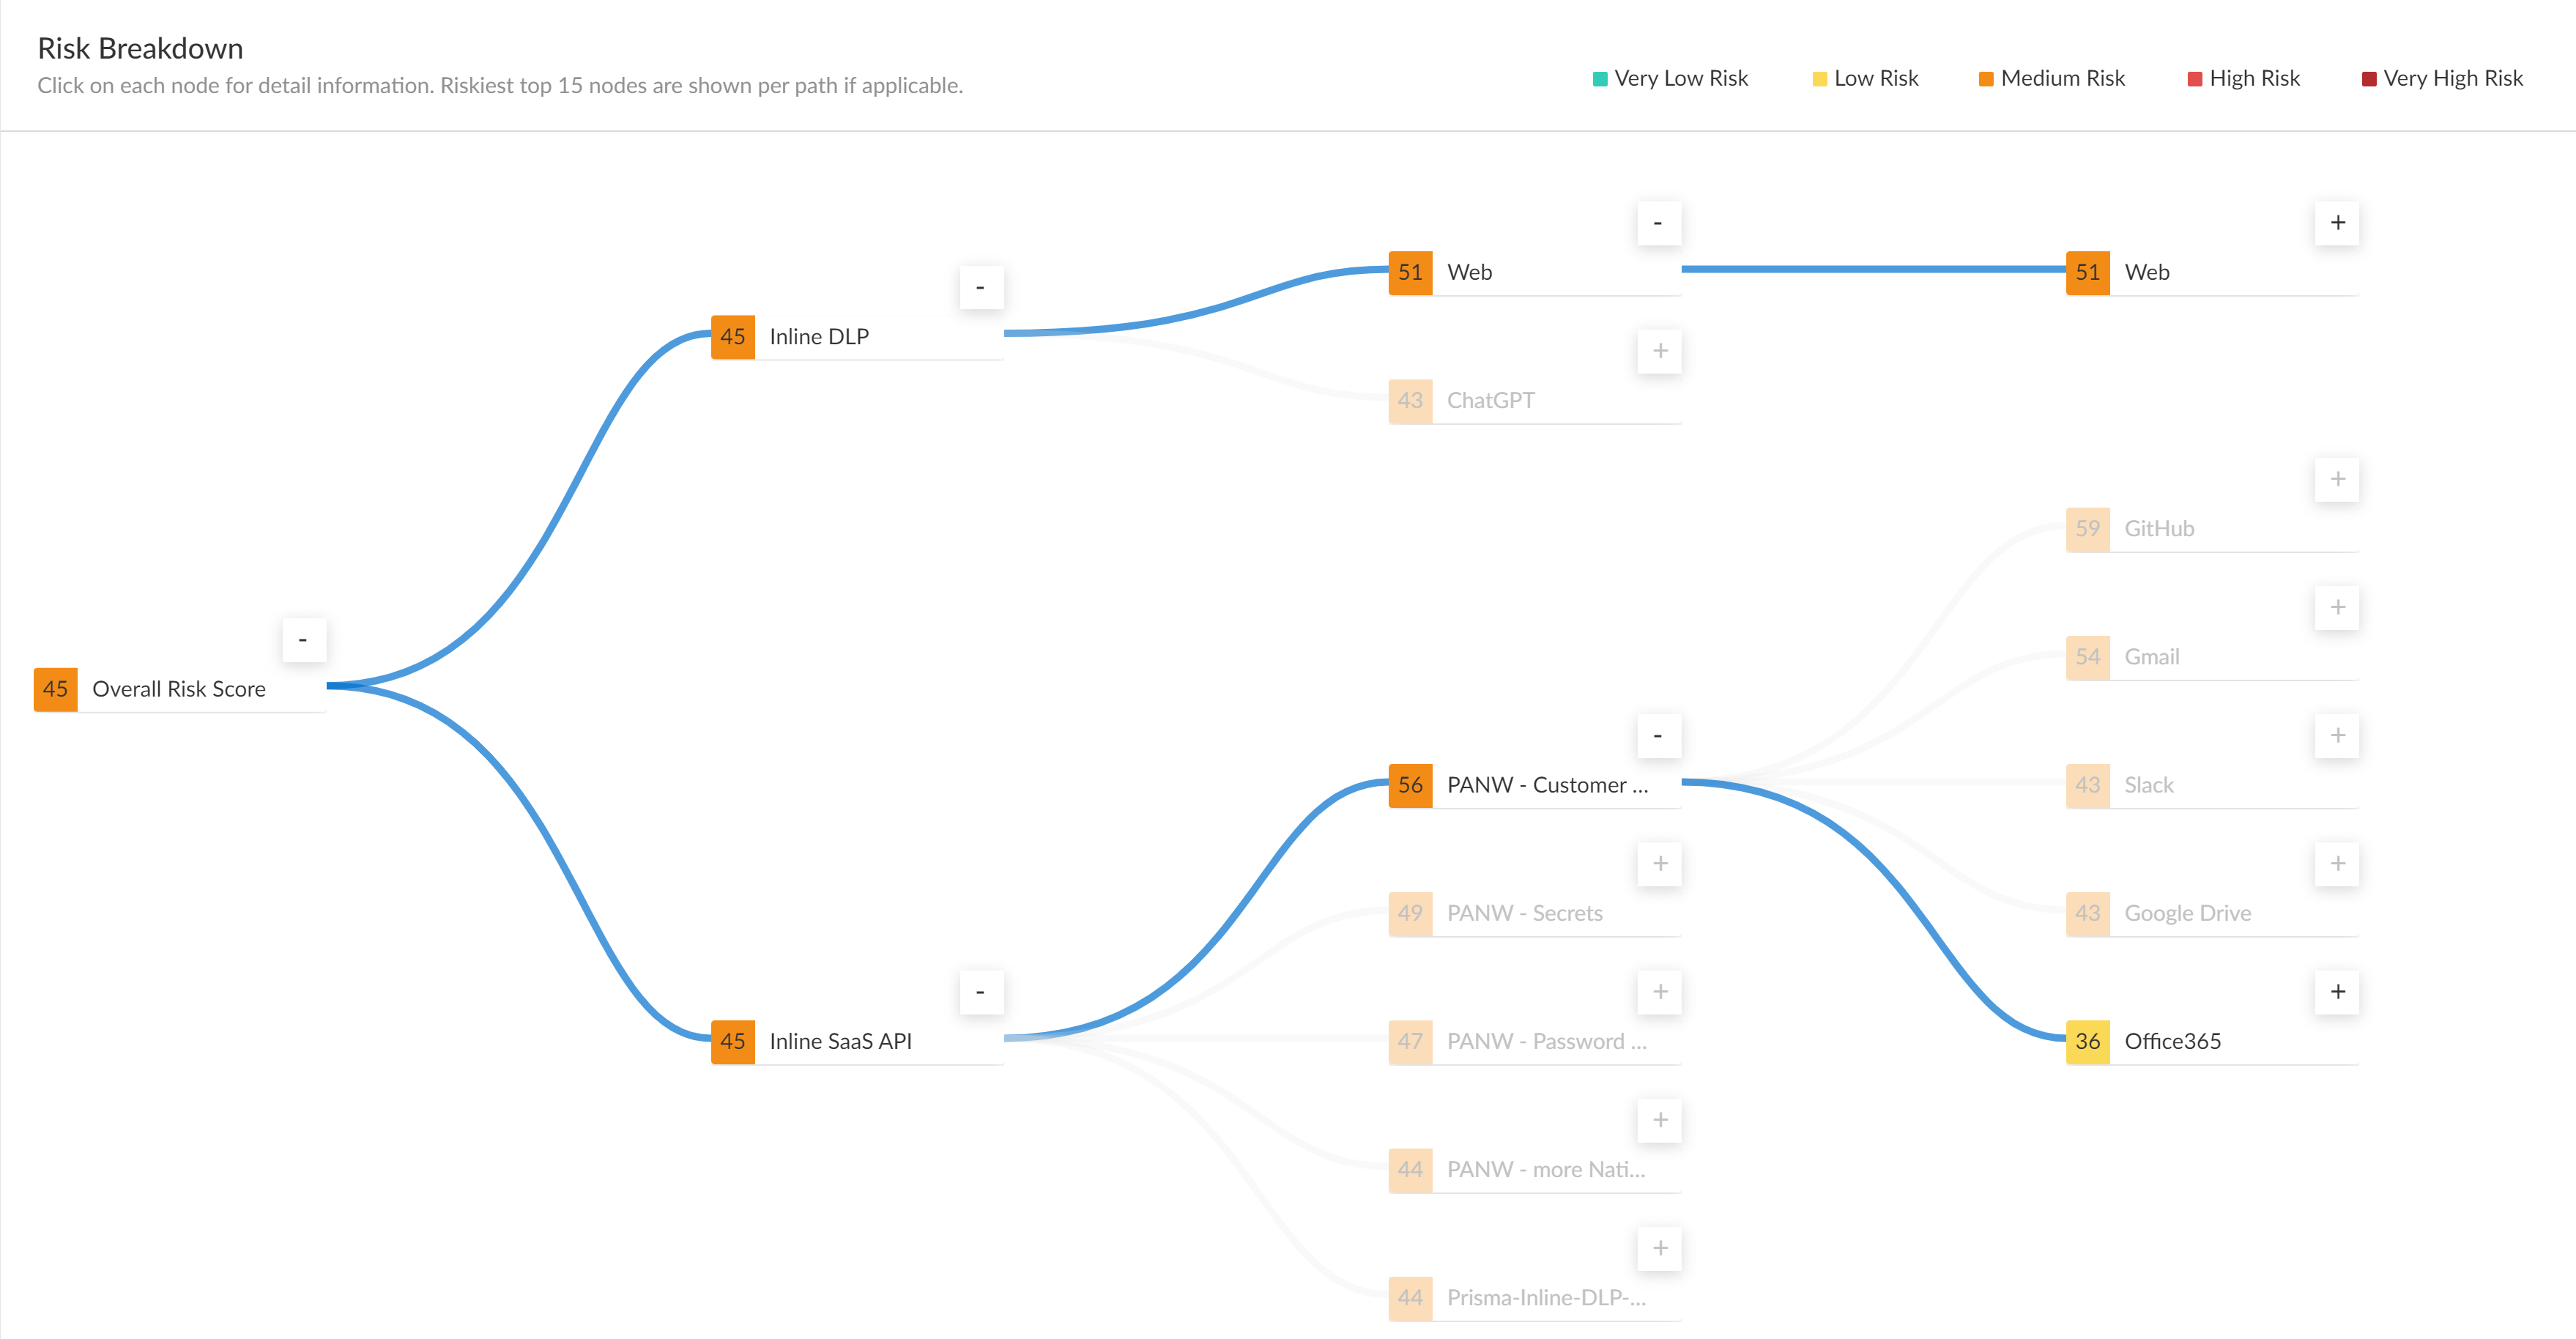This screenshot has width=2576, height=1339.
Task: Collapse the PANW - Customer node
Action: coord(1658,736)
